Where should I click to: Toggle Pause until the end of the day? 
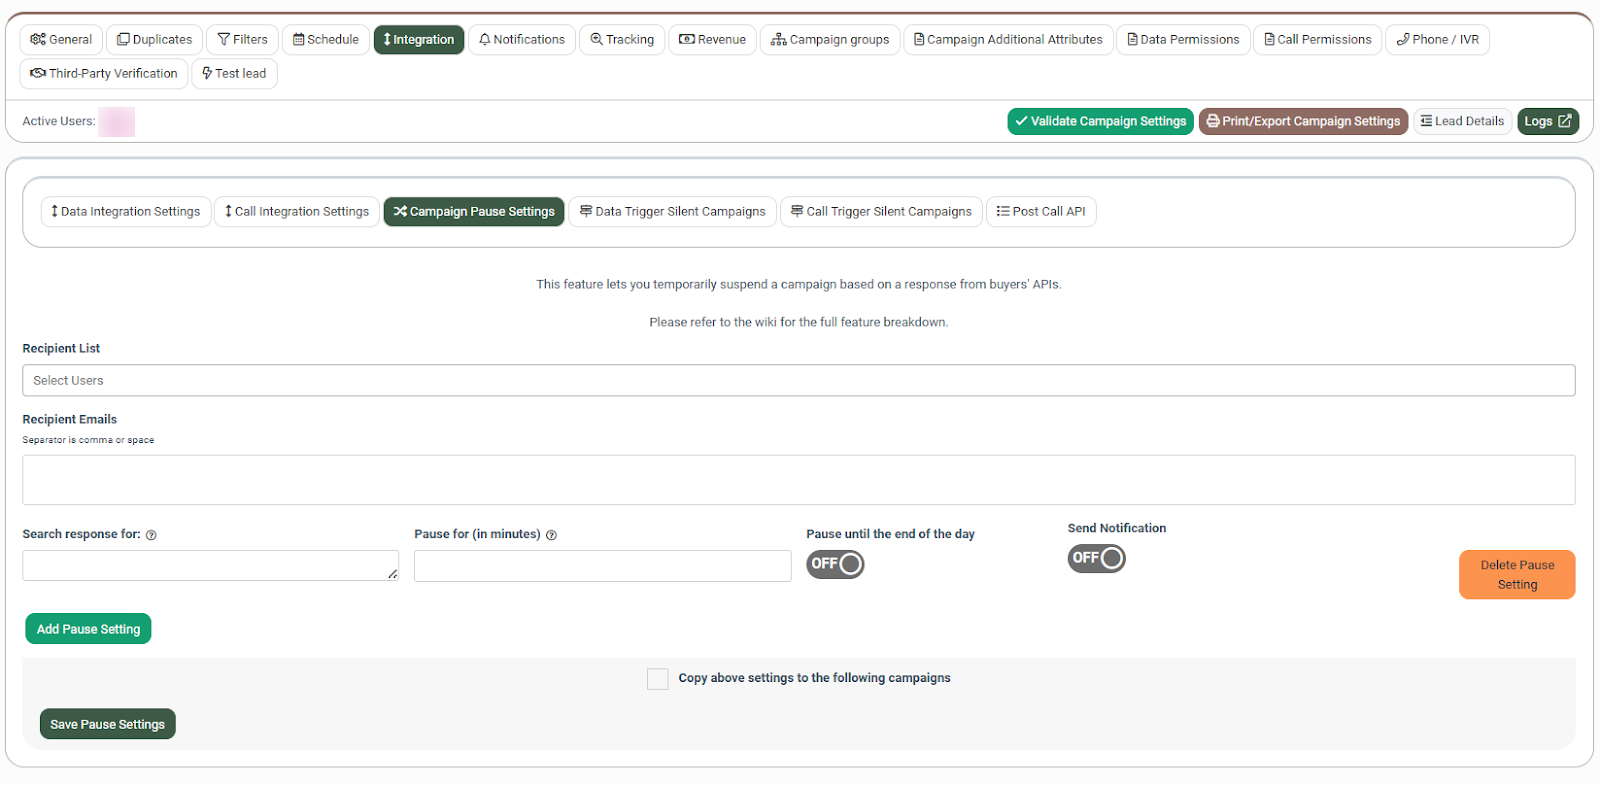tap(835, 564)
